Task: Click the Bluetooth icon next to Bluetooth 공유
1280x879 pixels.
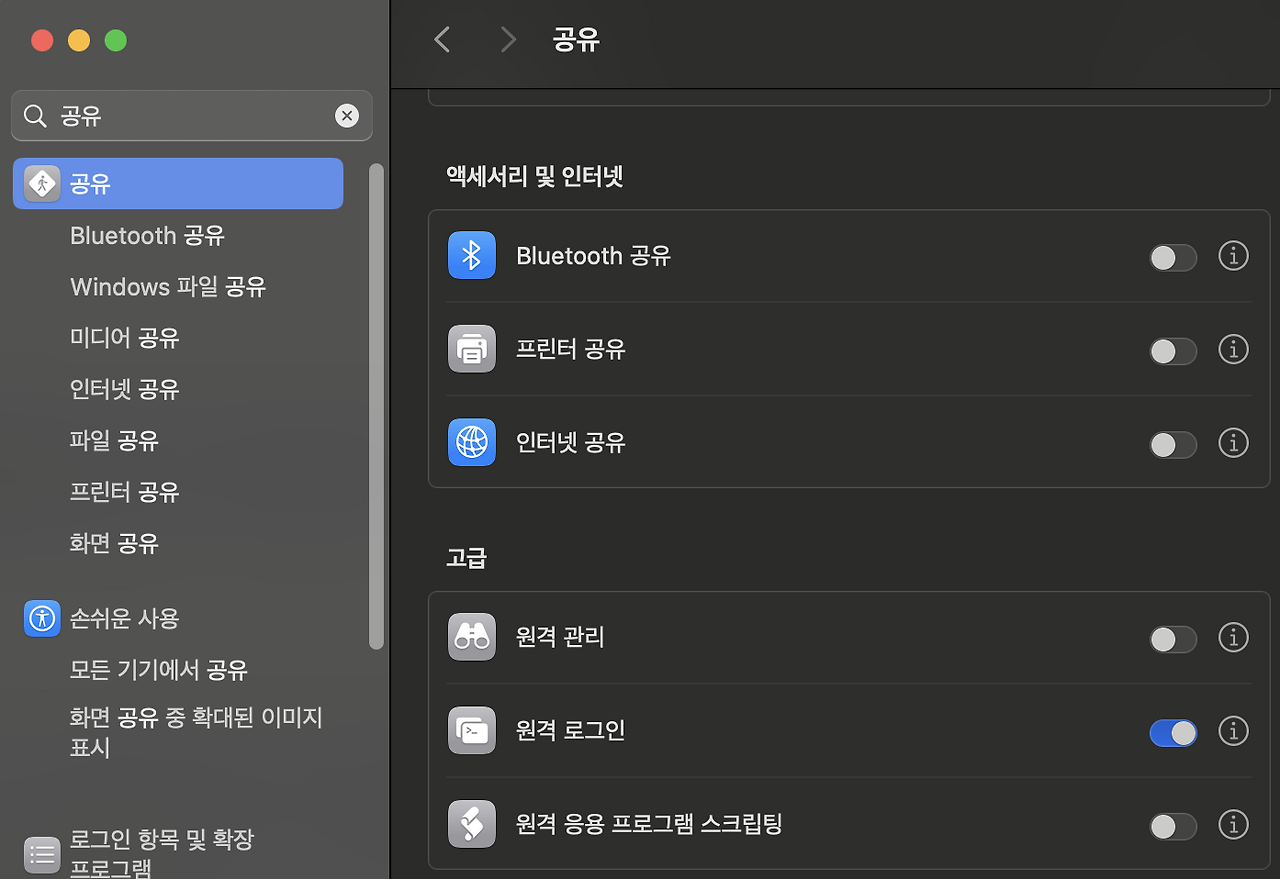Action: point(471,255)
